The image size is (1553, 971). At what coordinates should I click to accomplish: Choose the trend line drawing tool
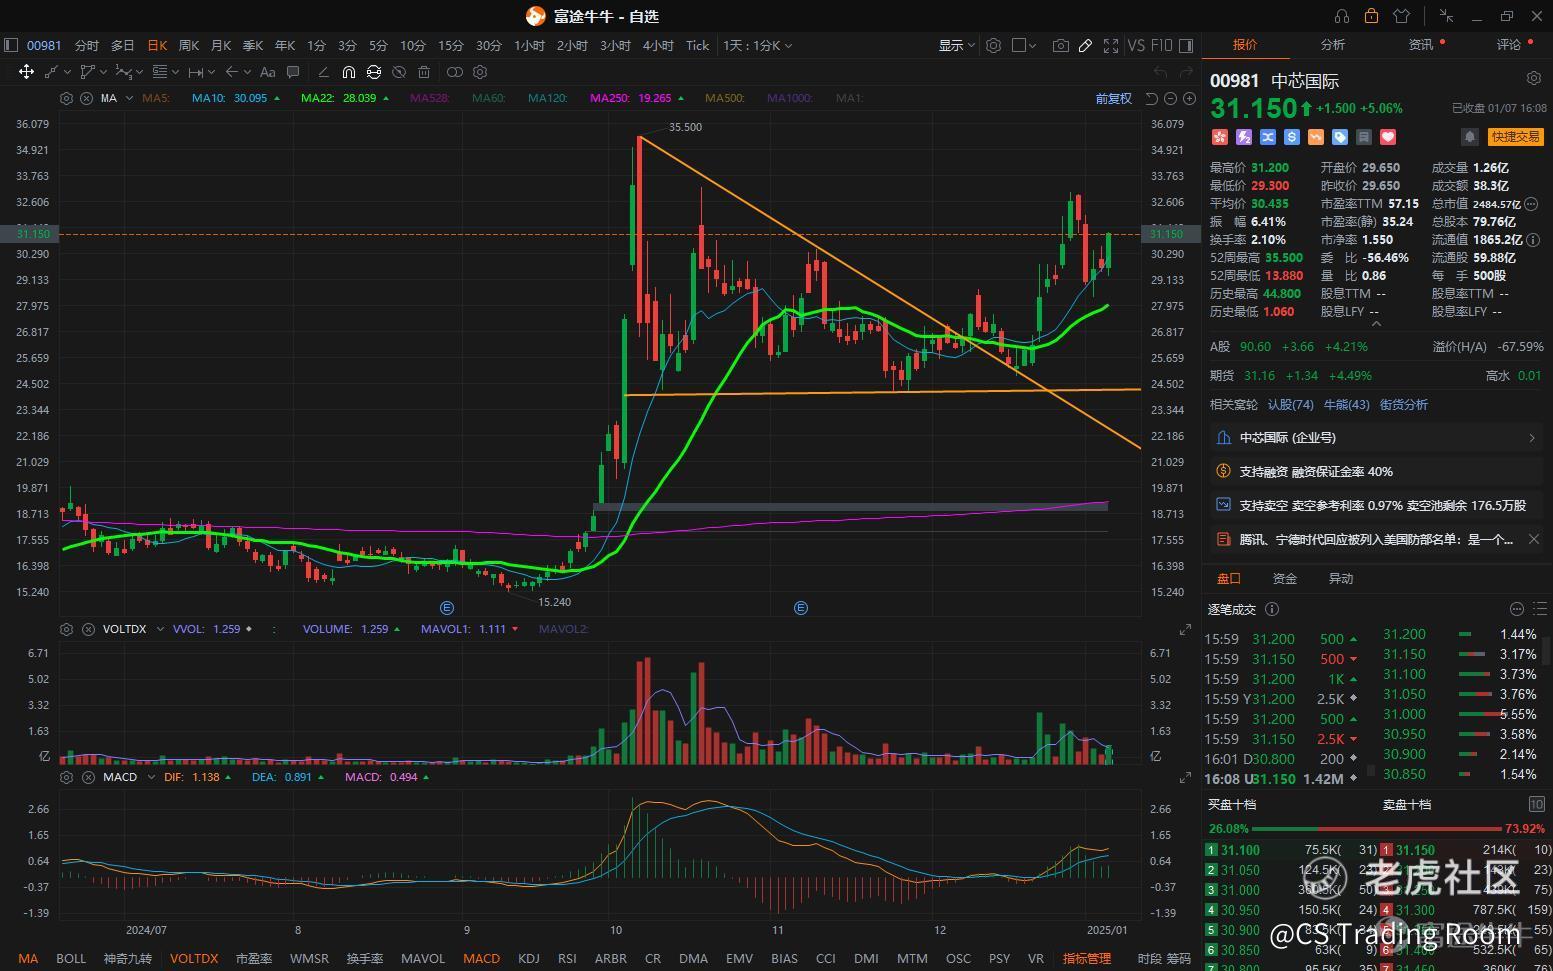[x=51, y=72]
